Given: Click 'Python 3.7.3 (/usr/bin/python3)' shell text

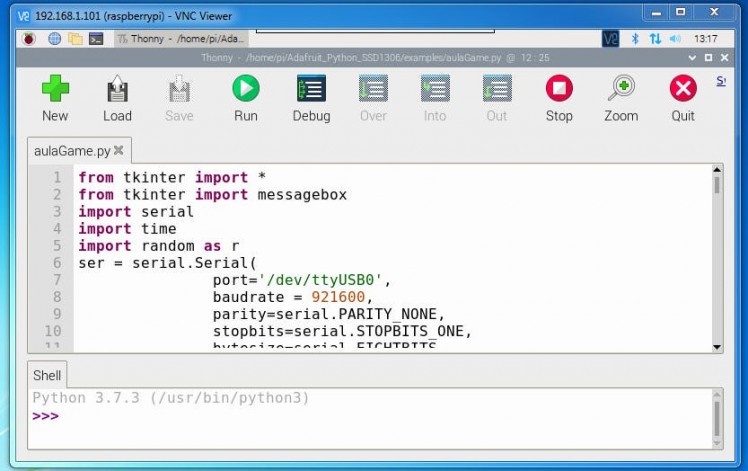Looking at the screenshot, I should click(171, 398).
